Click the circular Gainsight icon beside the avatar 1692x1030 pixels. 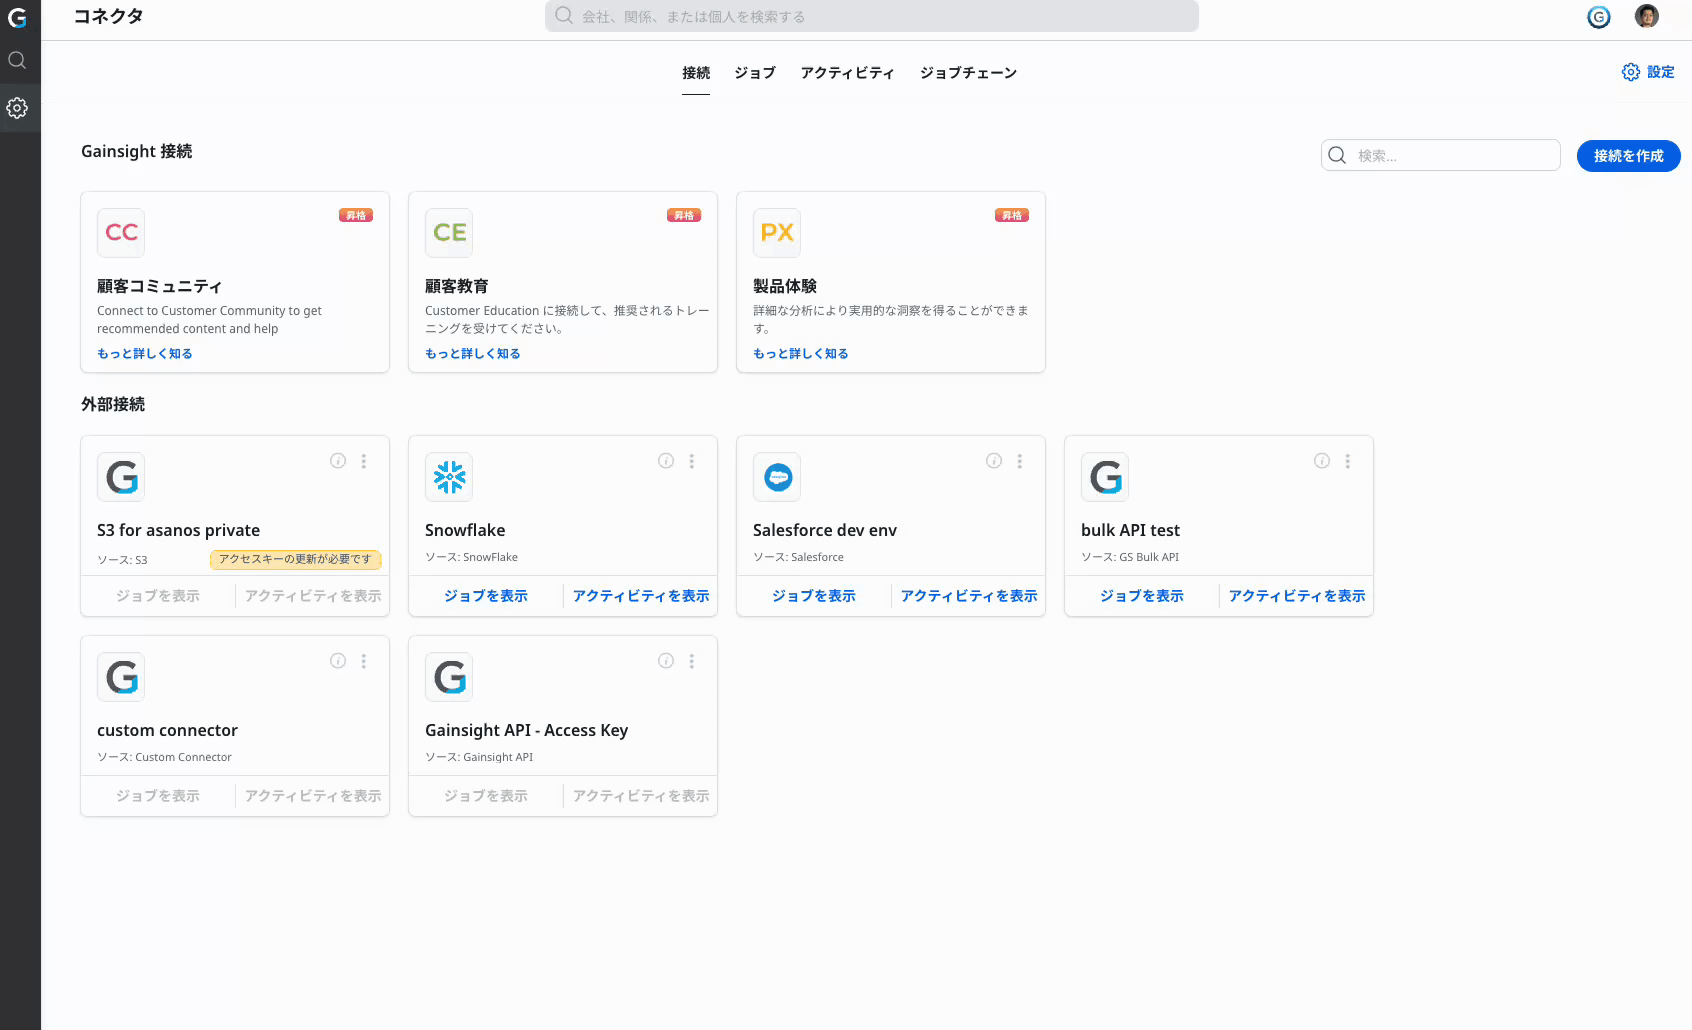point(1599,17)
